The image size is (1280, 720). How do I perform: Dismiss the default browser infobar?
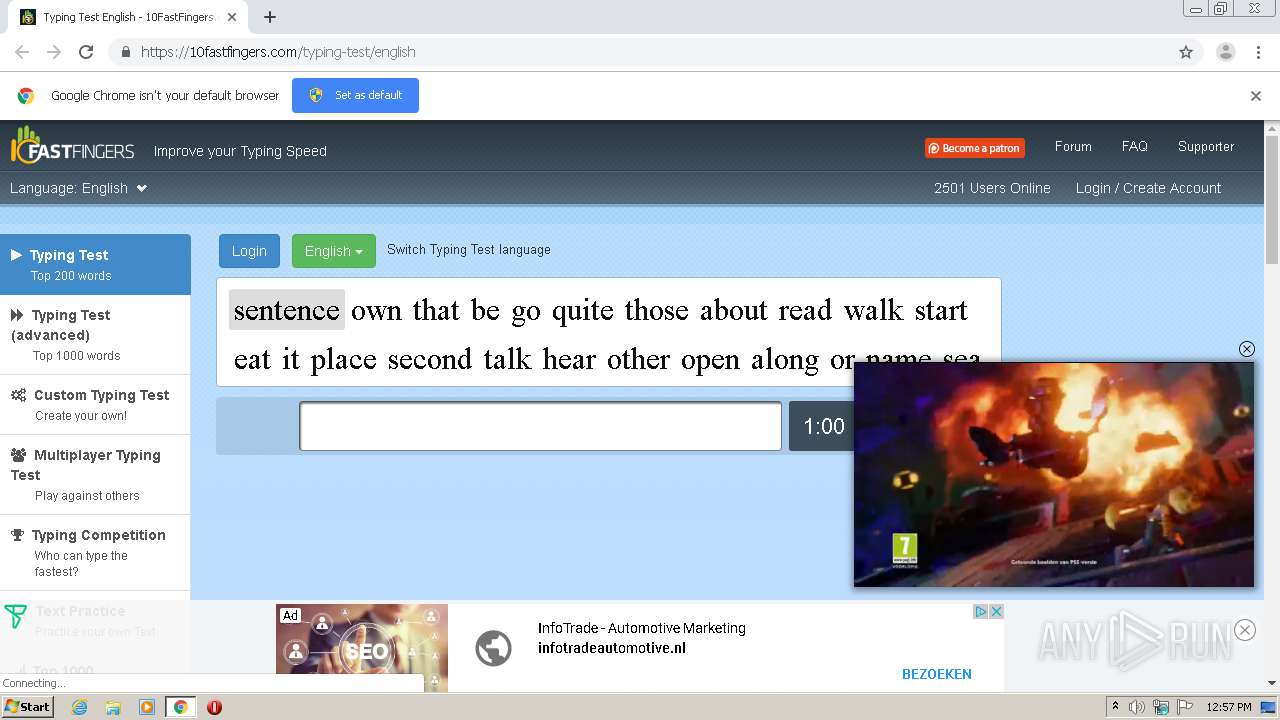[x=1256, y=96]
